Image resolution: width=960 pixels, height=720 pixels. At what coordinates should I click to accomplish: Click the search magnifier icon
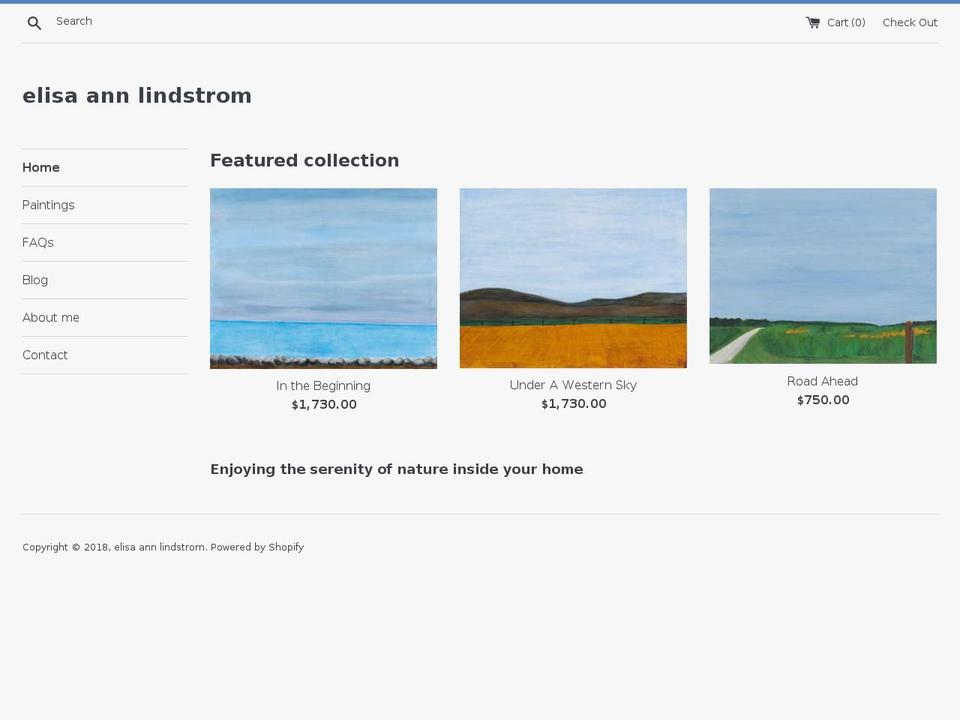(x=34, y=23)
